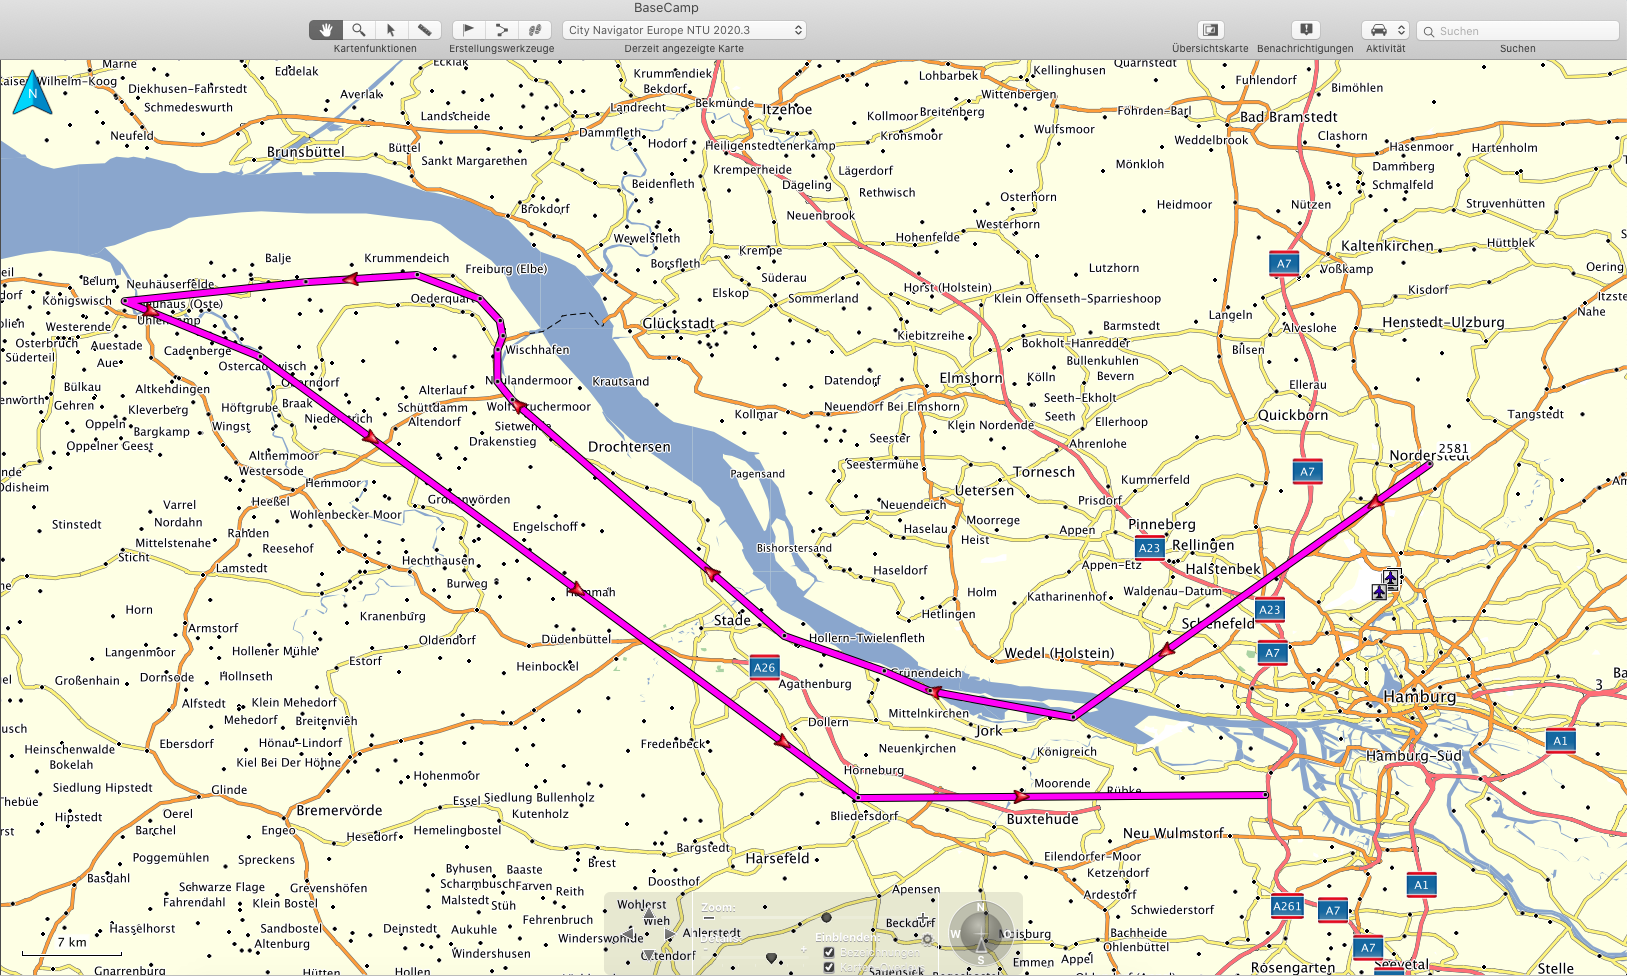Screen dimensions: 1627x976
Task: Click the Stade town label
Action: (732, 620)
